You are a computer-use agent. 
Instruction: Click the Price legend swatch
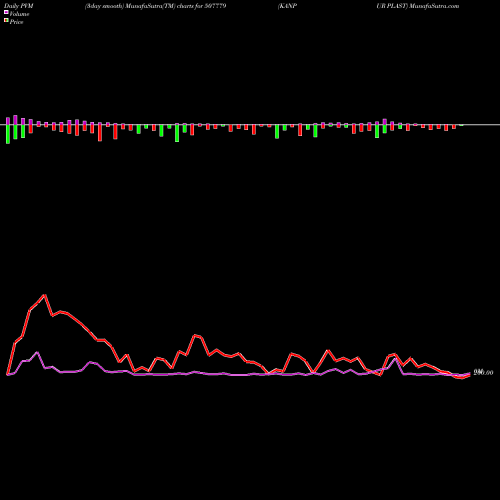6,21
